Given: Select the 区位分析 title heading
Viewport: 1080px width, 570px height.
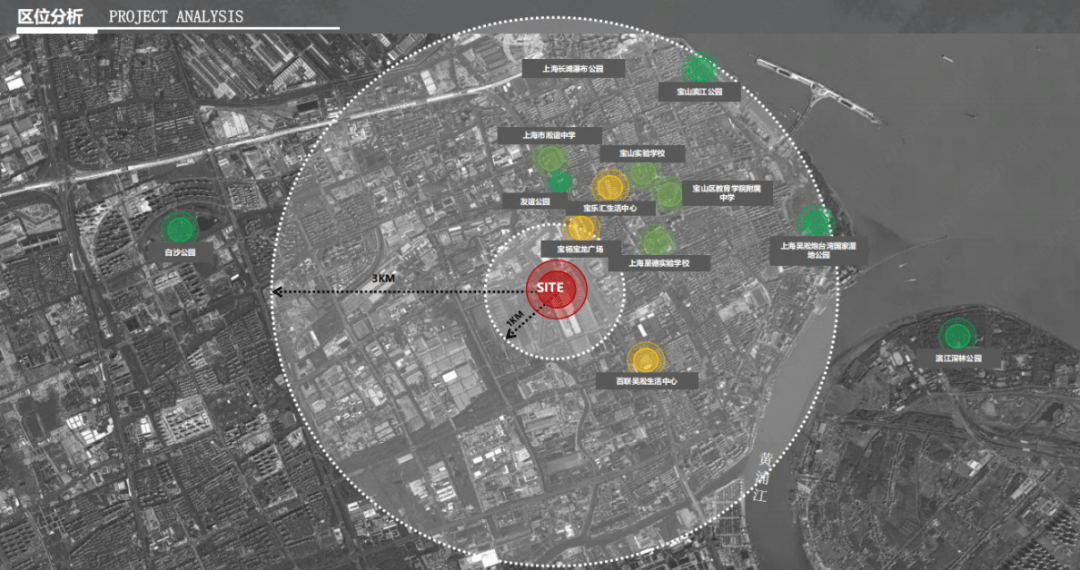Looking at the screenshot, I should pyautogui.click(x=50, y=16).
